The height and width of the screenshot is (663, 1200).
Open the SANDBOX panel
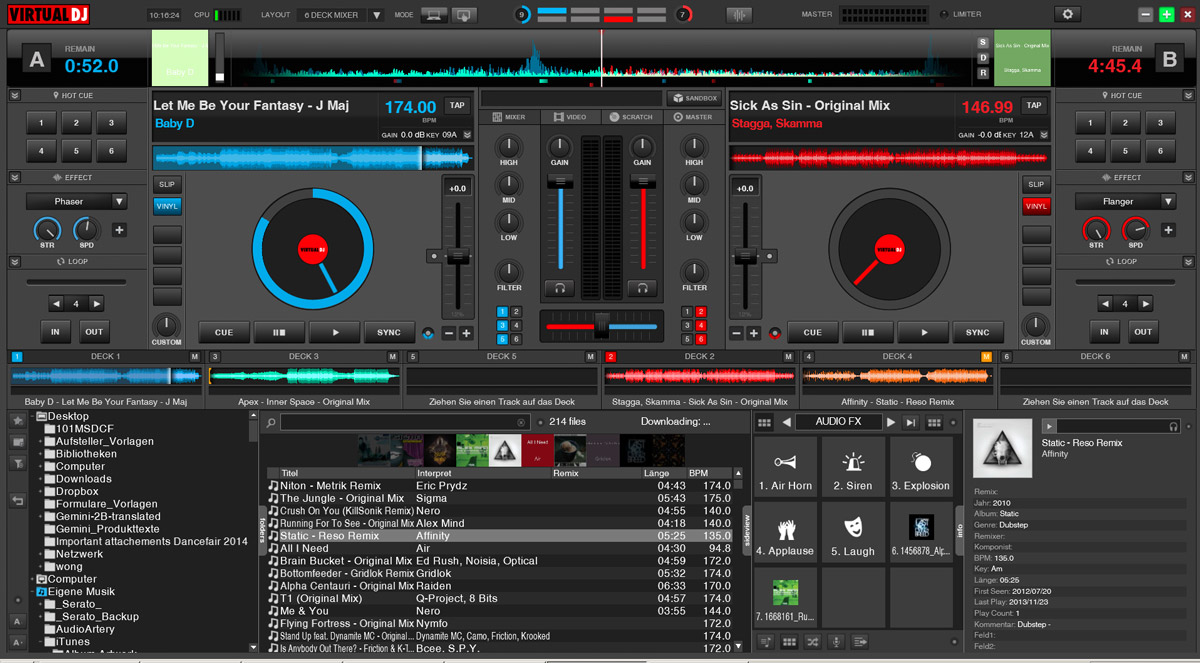click(x=694, y=97)
